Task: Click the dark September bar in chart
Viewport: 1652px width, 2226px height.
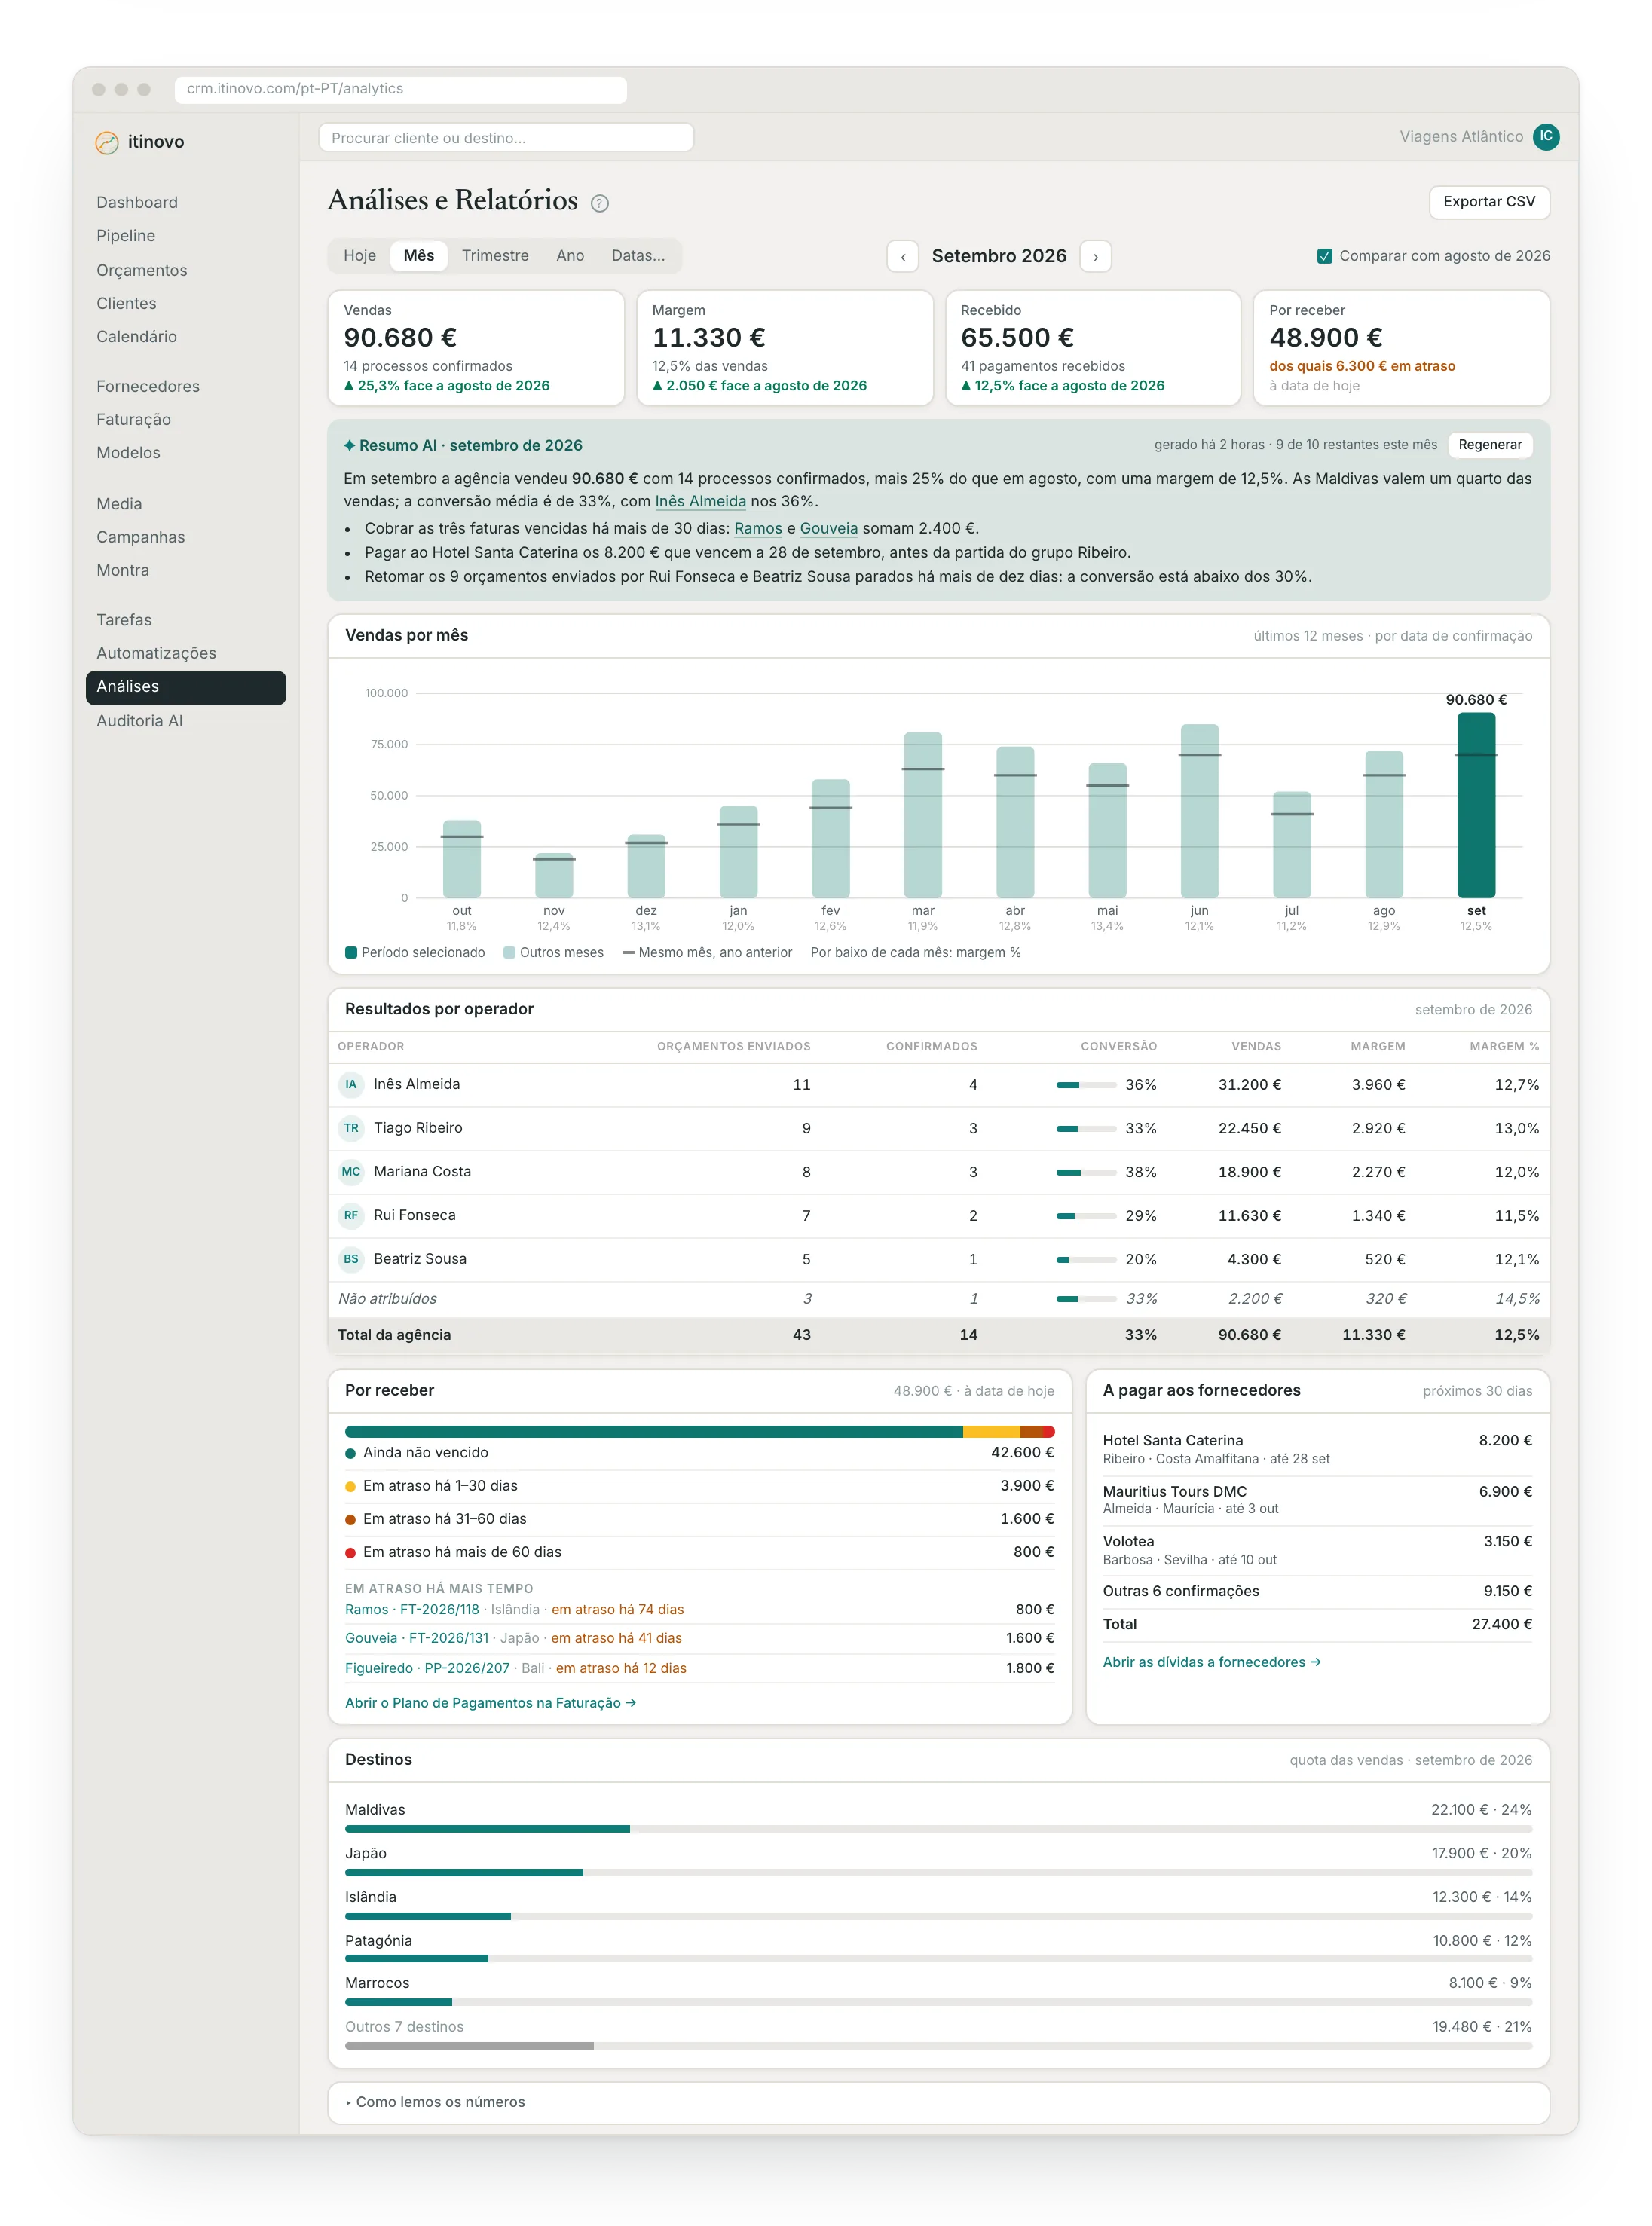Action: (x=1476, y=805)
